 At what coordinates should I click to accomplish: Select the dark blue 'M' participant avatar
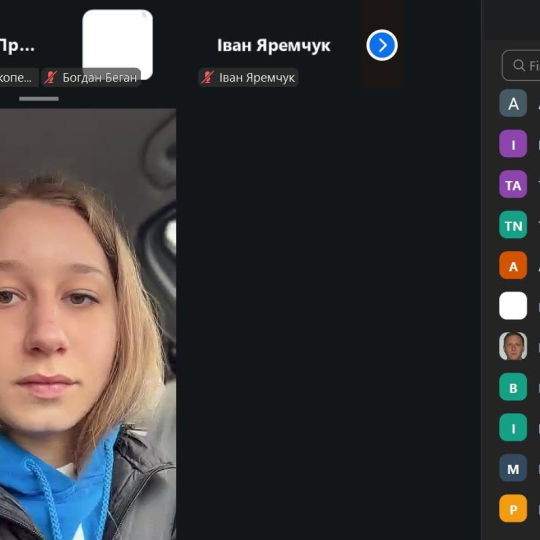(513, 468)
